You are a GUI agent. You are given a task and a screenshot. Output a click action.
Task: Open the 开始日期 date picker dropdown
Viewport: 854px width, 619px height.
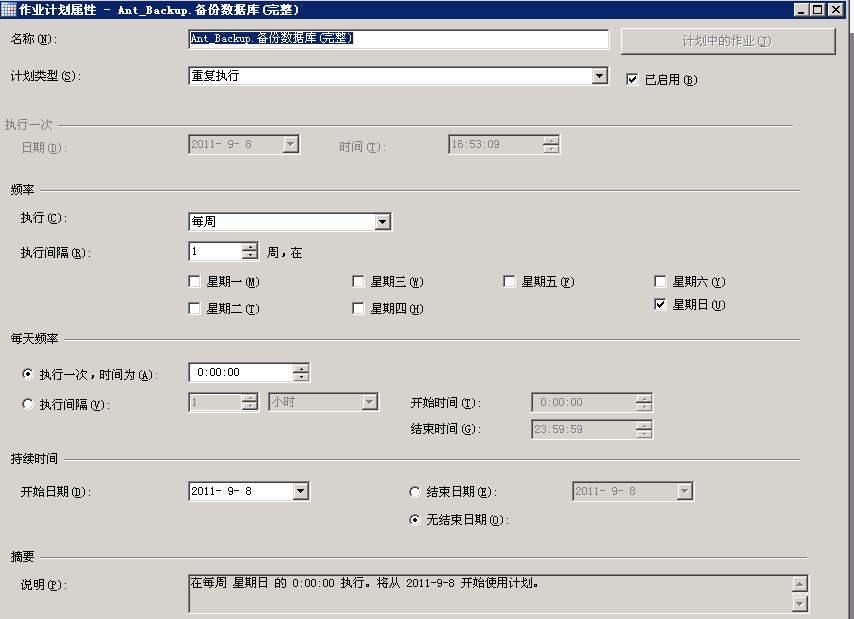click(x=300, y=491)
